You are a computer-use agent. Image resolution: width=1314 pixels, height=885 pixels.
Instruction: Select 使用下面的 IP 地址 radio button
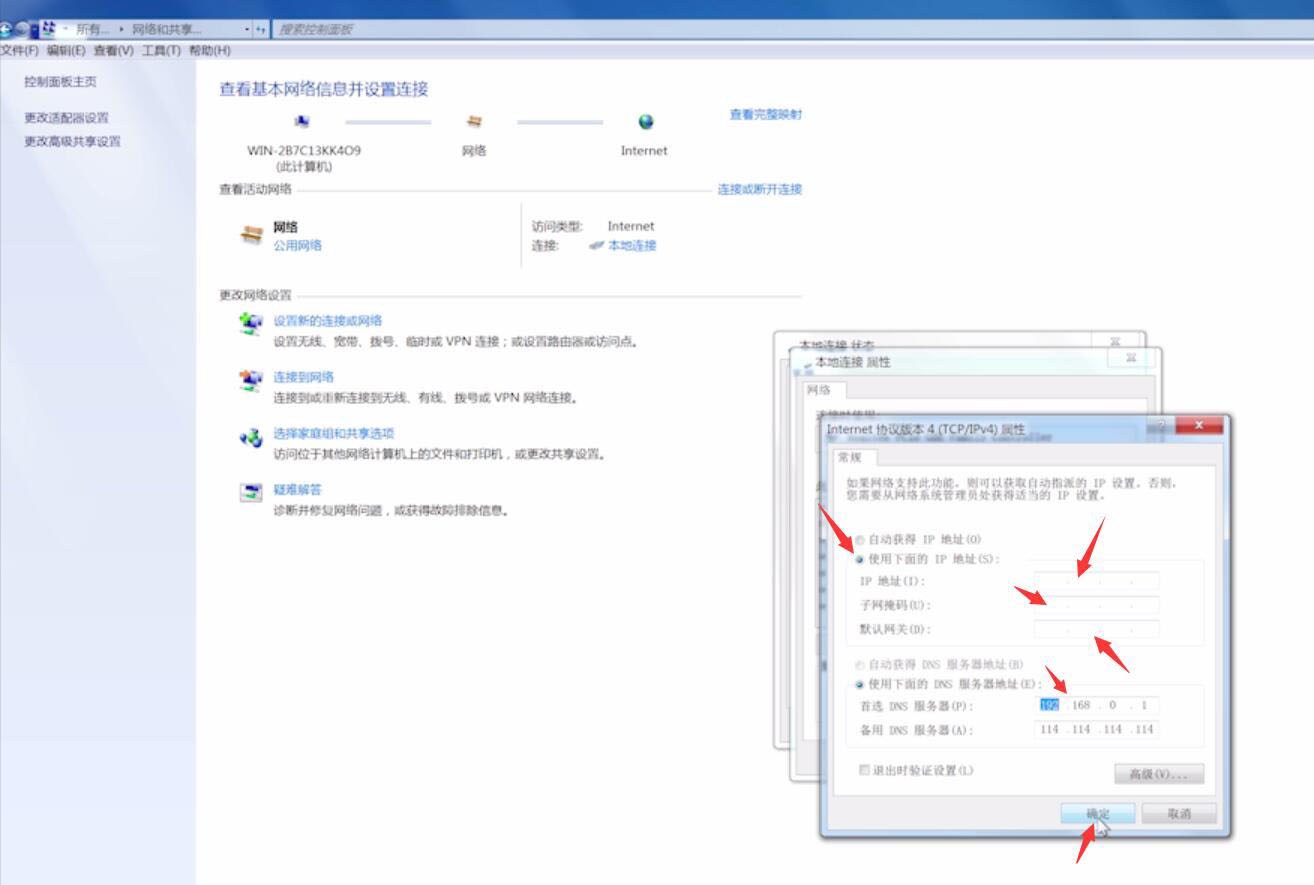coord(860,560)
